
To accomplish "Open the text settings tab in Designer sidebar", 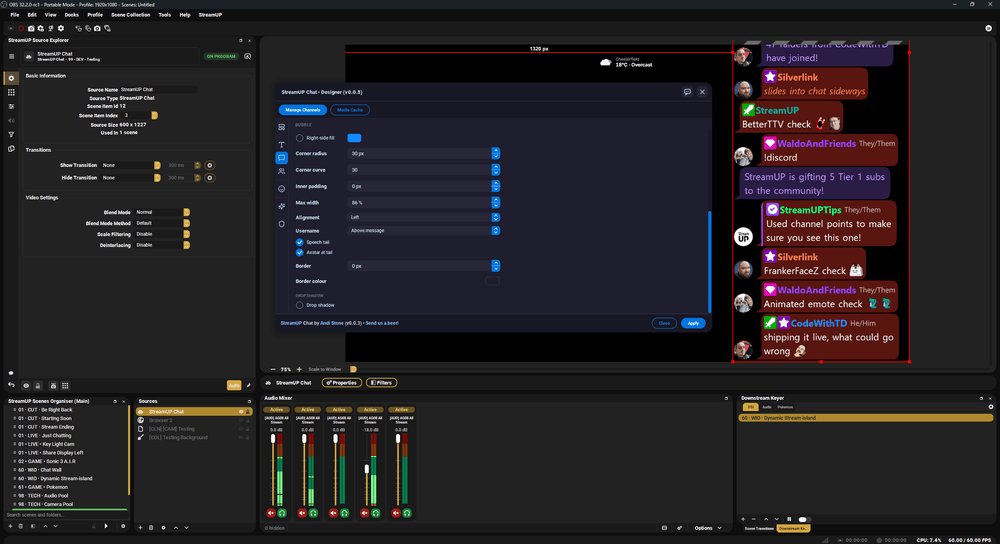I will [x=281, y=145].
